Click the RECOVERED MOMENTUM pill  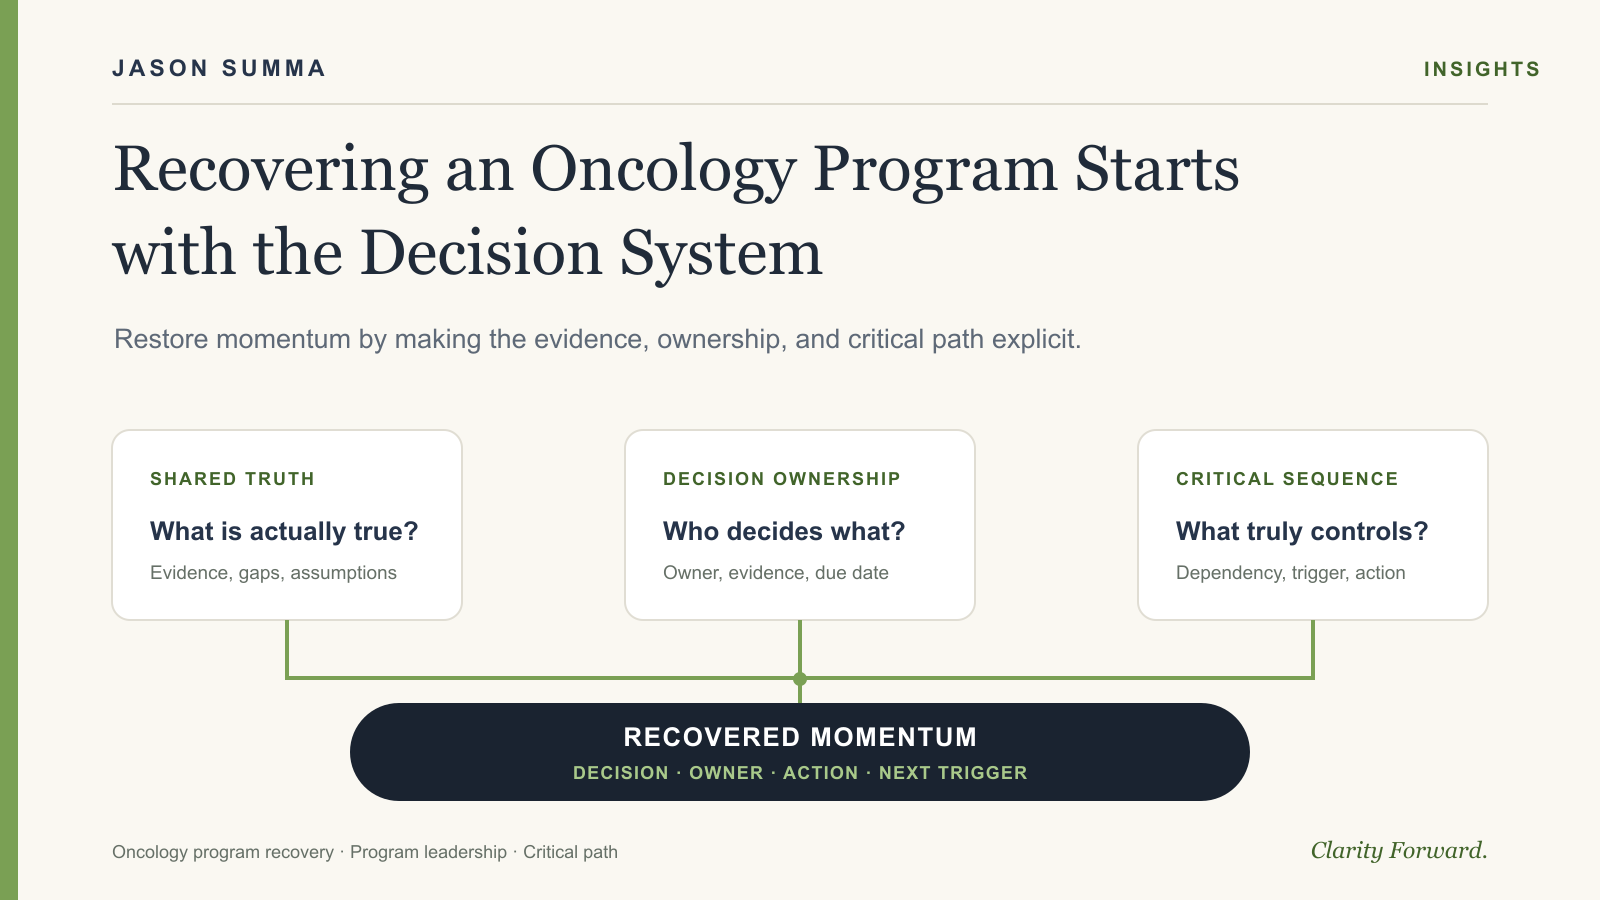point(800,752)
